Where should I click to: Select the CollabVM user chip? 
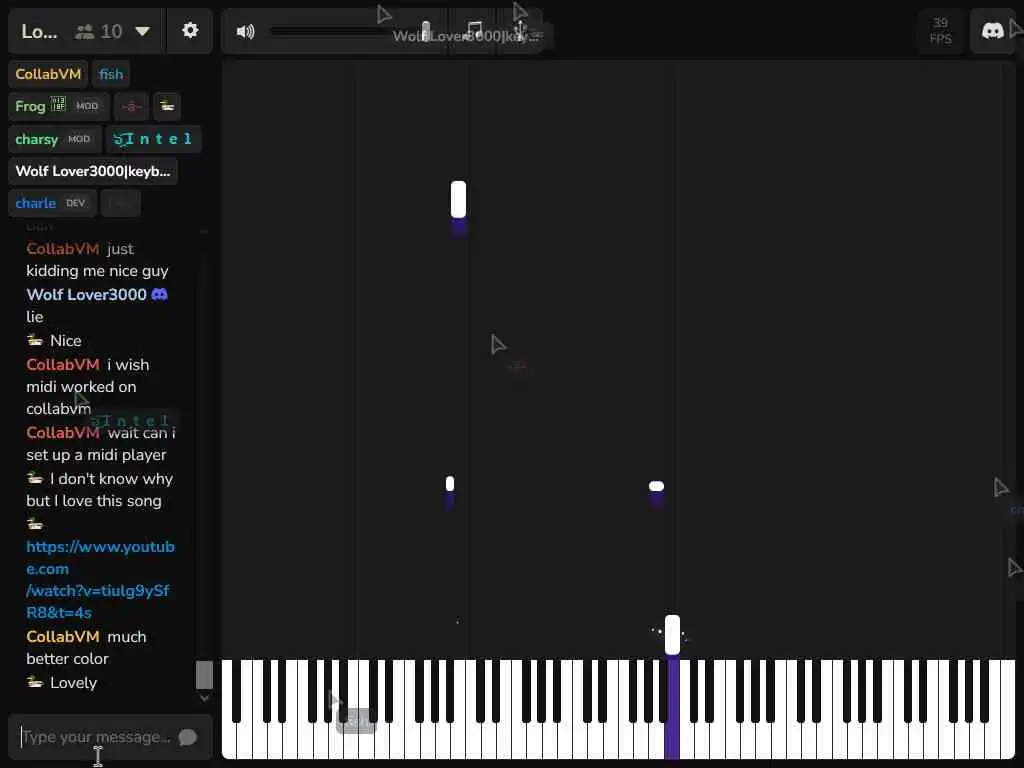pyautogui.click(x=48, y=74)
